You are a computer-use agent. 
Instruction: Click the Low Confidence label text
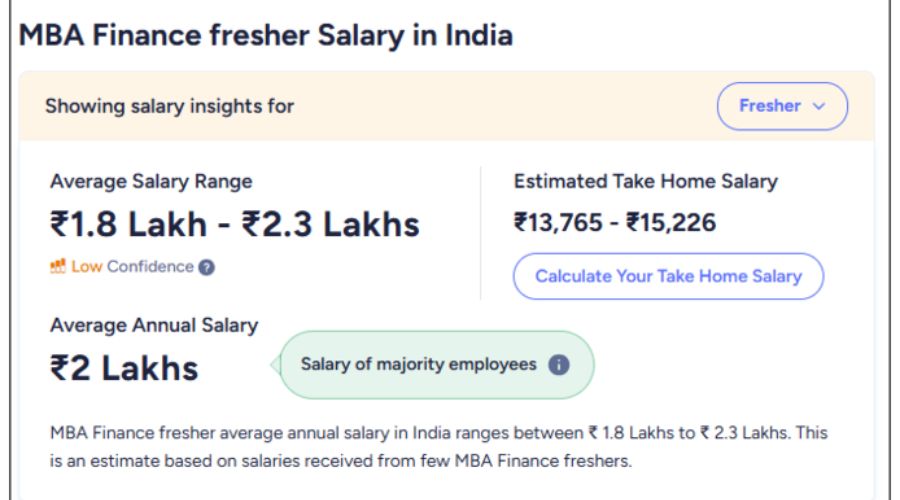pyautogui.click(x=132, y=267)
